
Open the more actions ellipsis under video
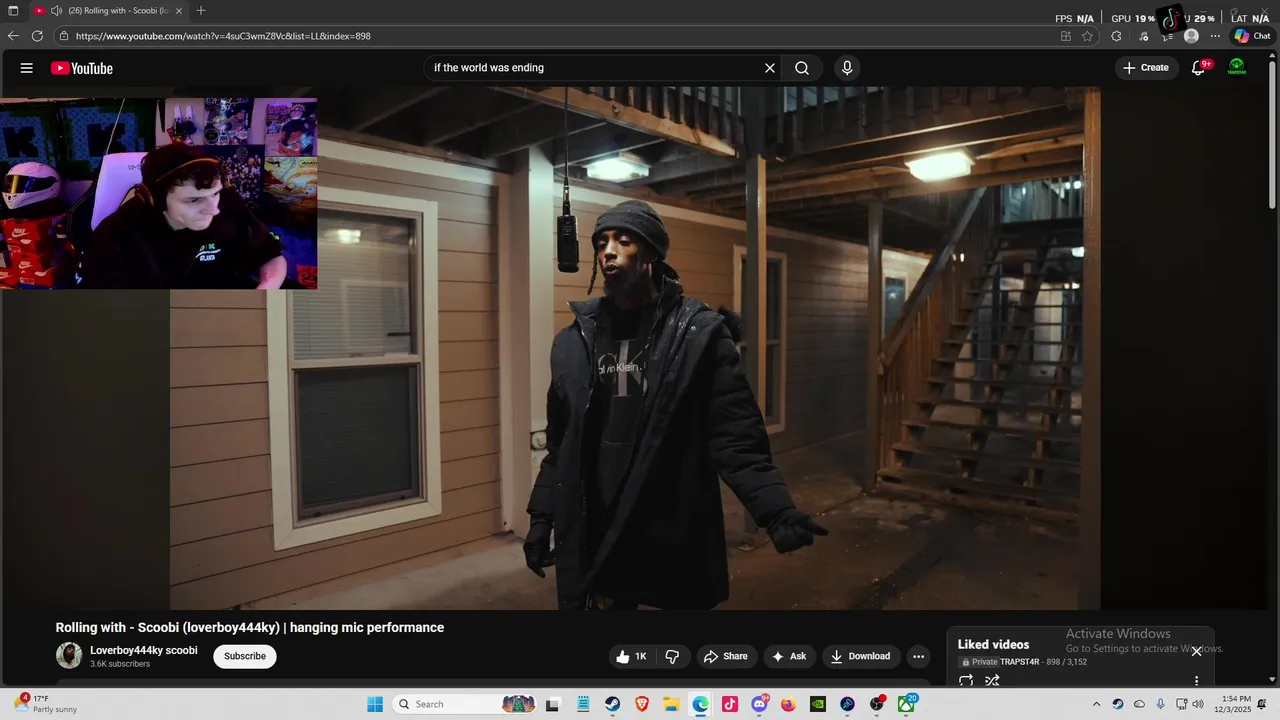pos(918,656)
